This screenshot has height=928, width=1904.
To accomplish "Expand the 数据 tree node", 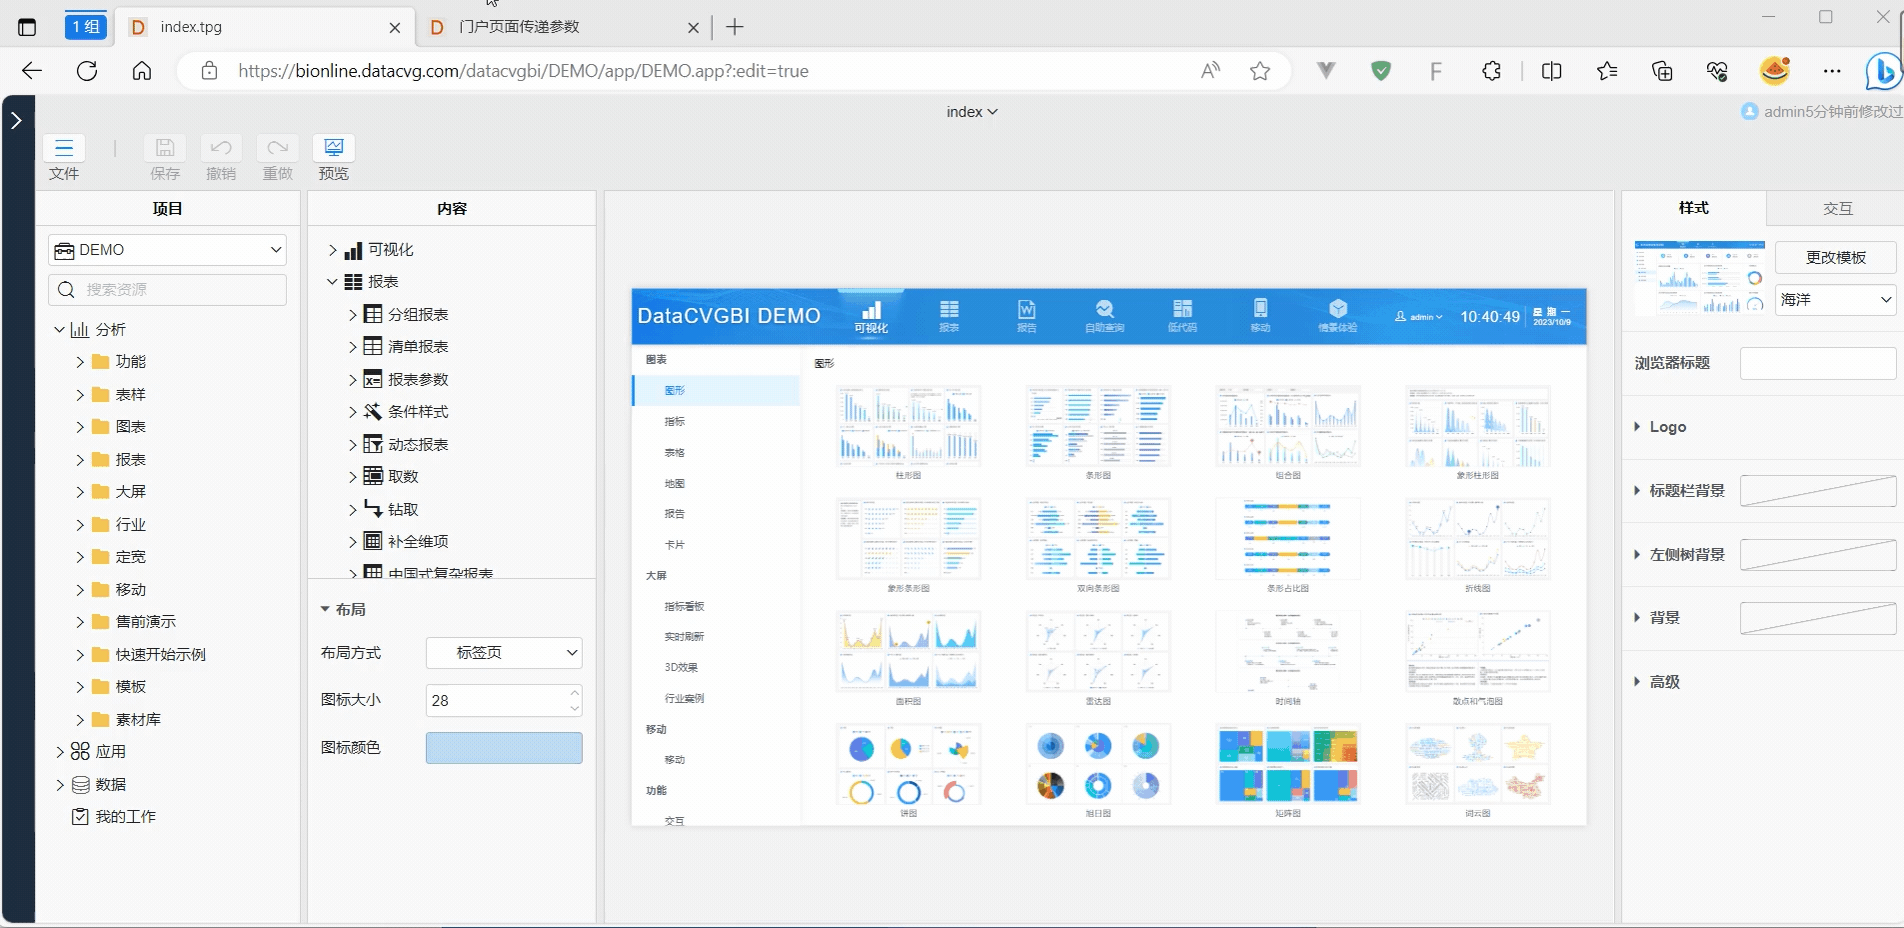I will pos(60,785).
